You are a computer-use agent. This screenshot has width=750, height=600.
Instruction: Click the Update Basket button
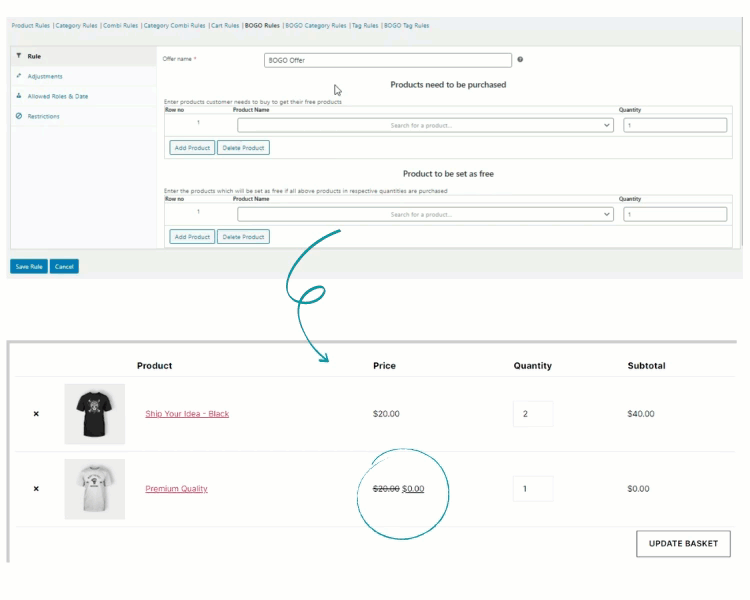click(683, 544)
